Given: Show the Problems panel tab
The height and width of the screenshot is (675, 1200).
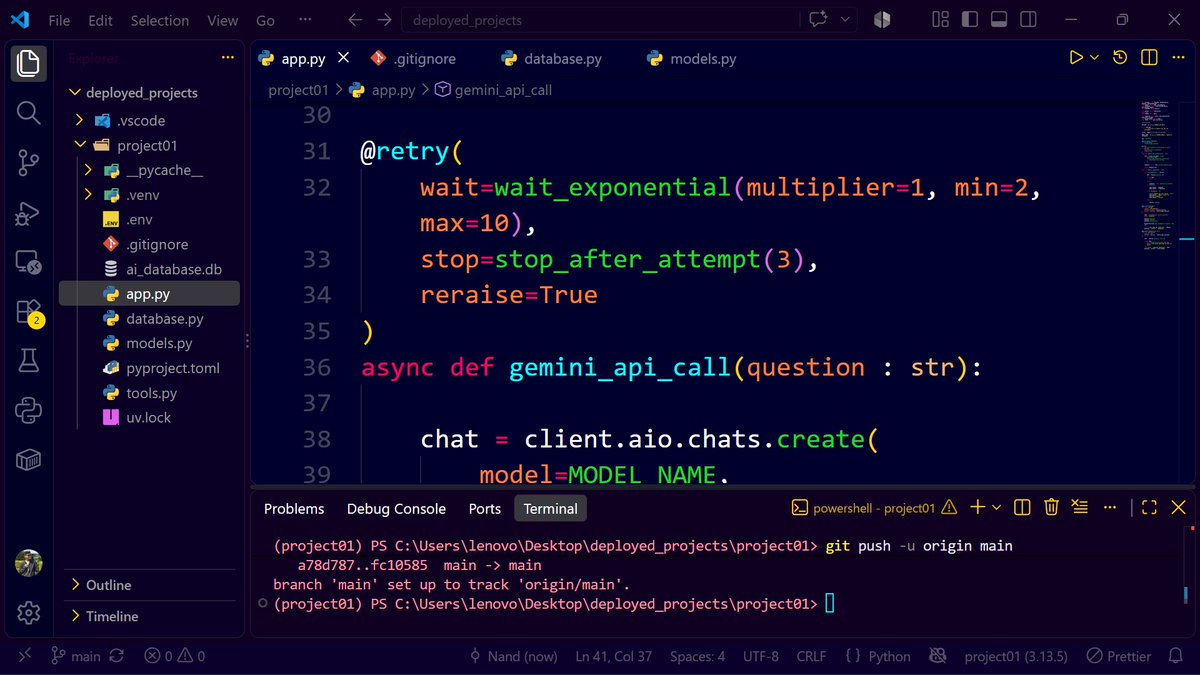Looking at the screenshot, I should (x=294, y=509).
